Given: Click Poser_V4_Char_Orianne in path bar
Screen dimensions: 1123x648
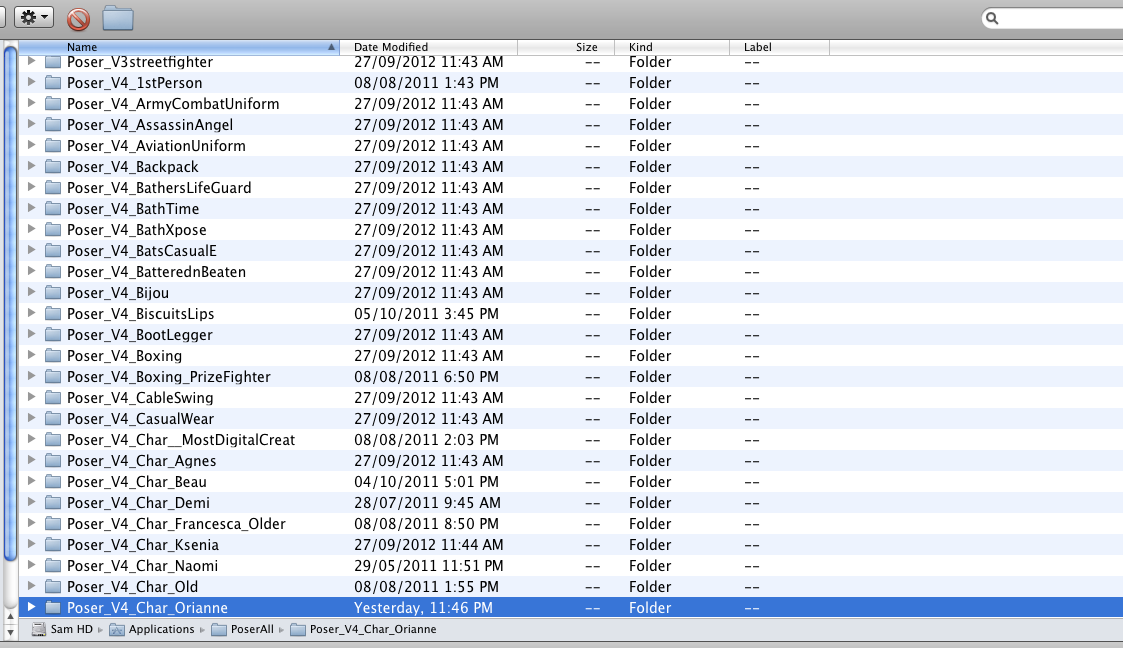Looking at the screenshot, I should coord(363,629).
